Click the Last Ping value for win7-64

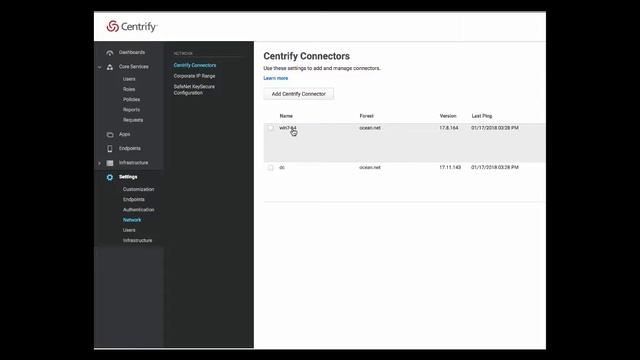tap(495, 128)
